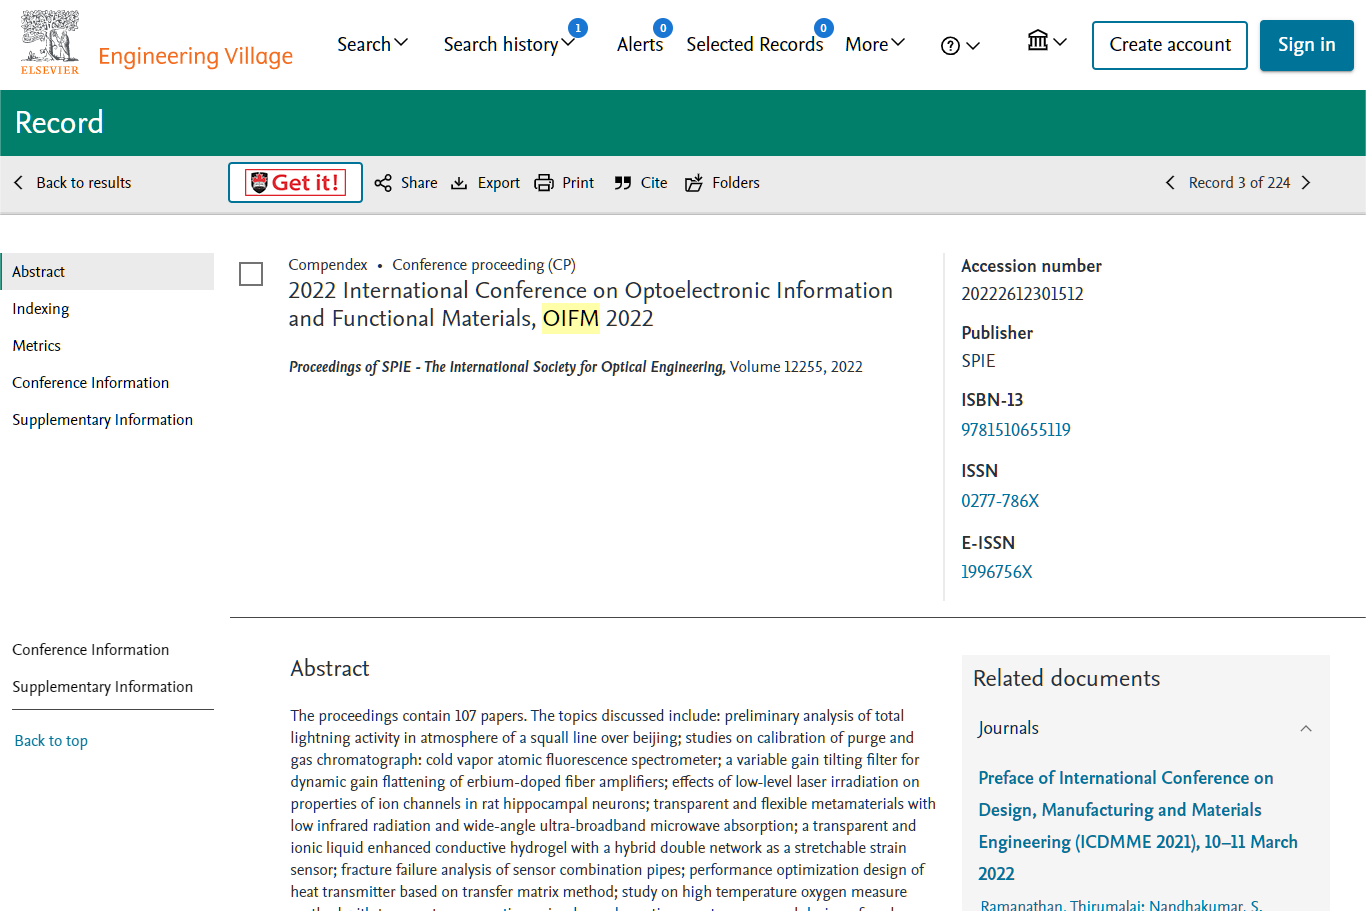The height and width of the screenshot is (911, 1367).
Task: Open the E-ISSN 1996756X link
Action: (x=997, y=572)
